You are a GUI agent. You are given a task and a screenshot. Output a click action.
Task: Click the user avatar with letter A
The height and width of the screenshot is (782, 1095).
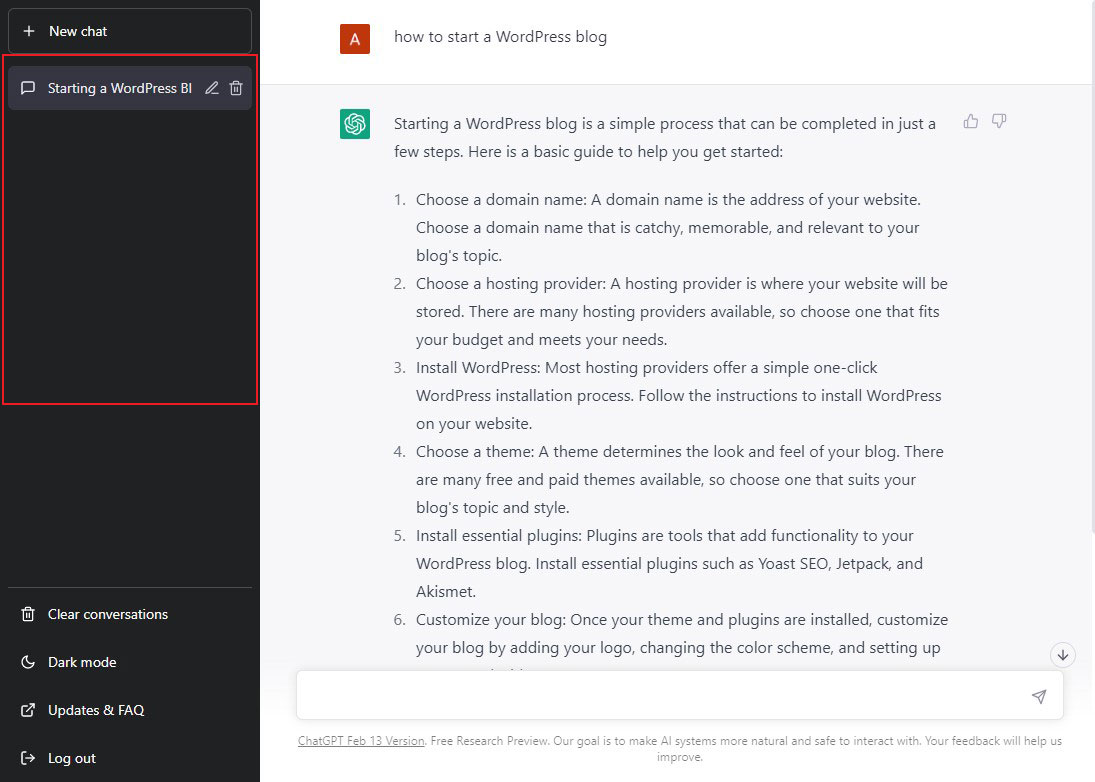355,39
